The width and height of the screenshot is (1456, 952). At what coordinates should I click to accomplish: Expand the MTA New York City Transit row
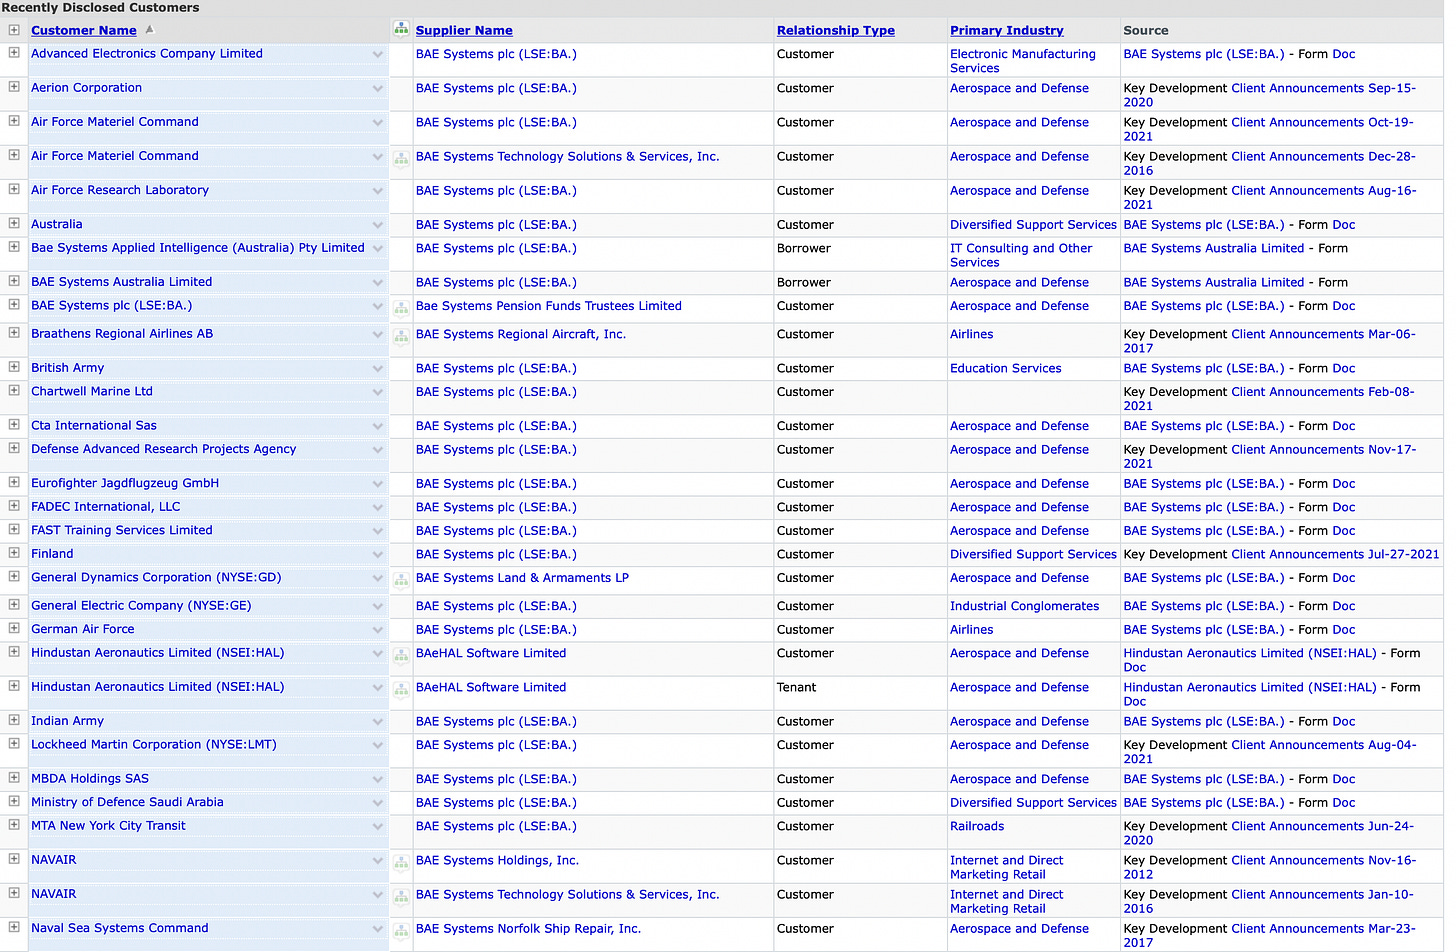tap(14, 824)
